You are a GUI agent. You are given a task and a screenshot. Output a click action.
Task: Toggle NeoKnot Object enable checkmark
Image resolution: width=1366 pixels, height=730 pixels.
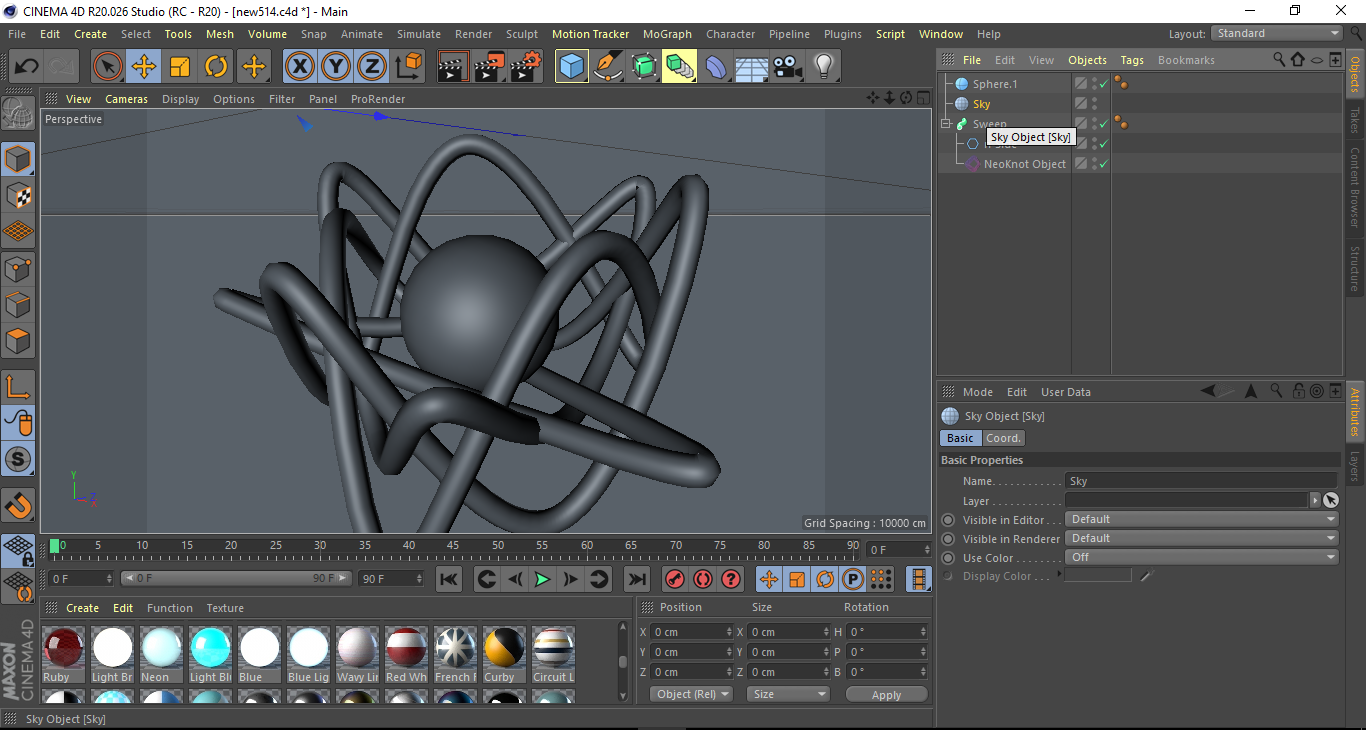coord(1103,164)
